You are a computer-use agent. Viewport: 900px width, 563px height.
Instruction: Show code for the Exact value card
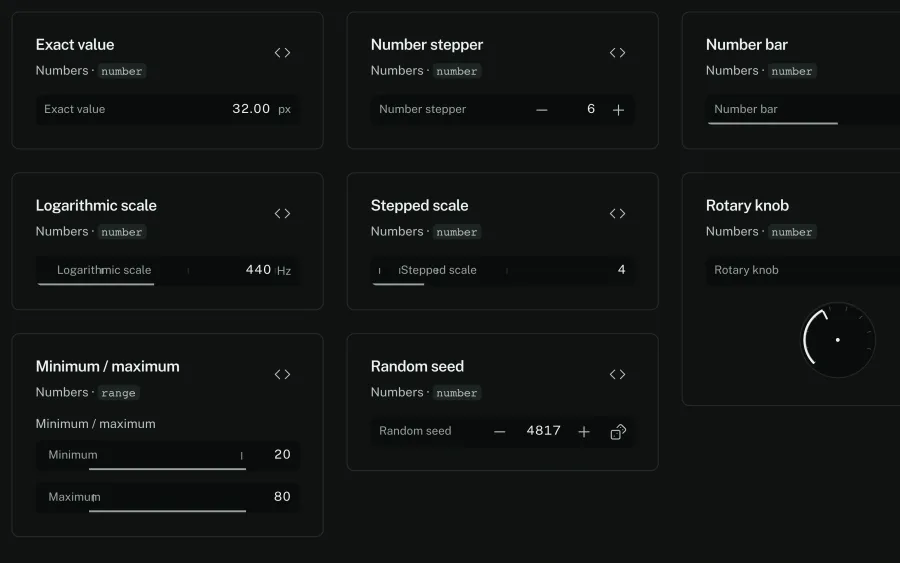282,53
